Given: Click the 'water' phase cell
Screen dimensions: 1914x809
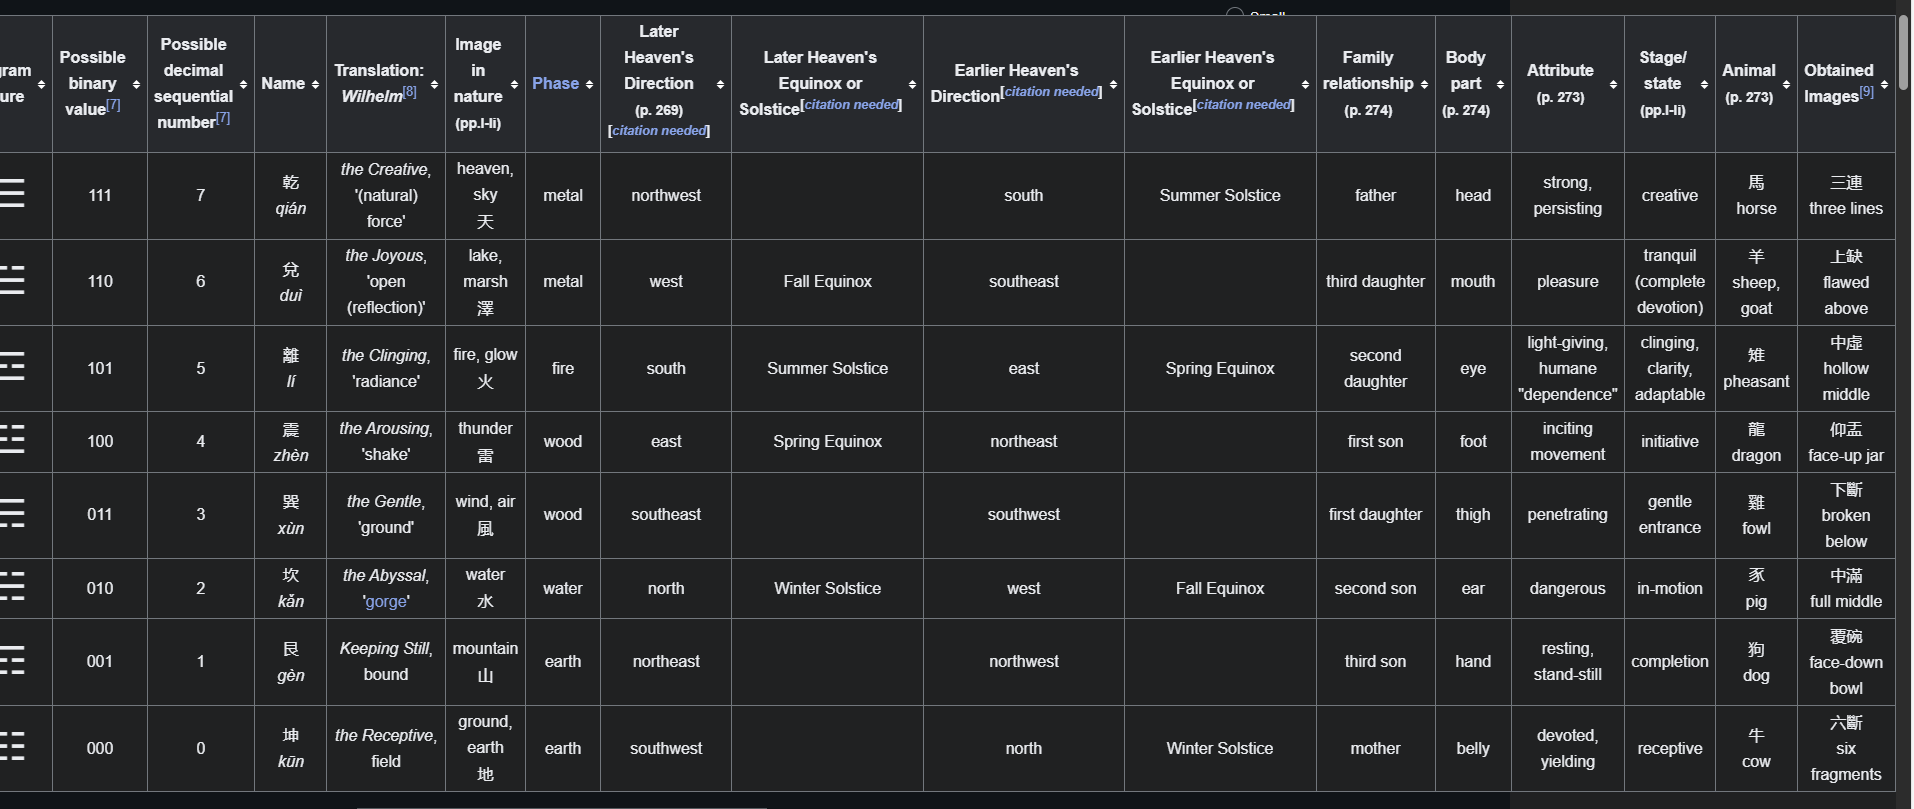Looking at the screenshot, I should 563,588.
